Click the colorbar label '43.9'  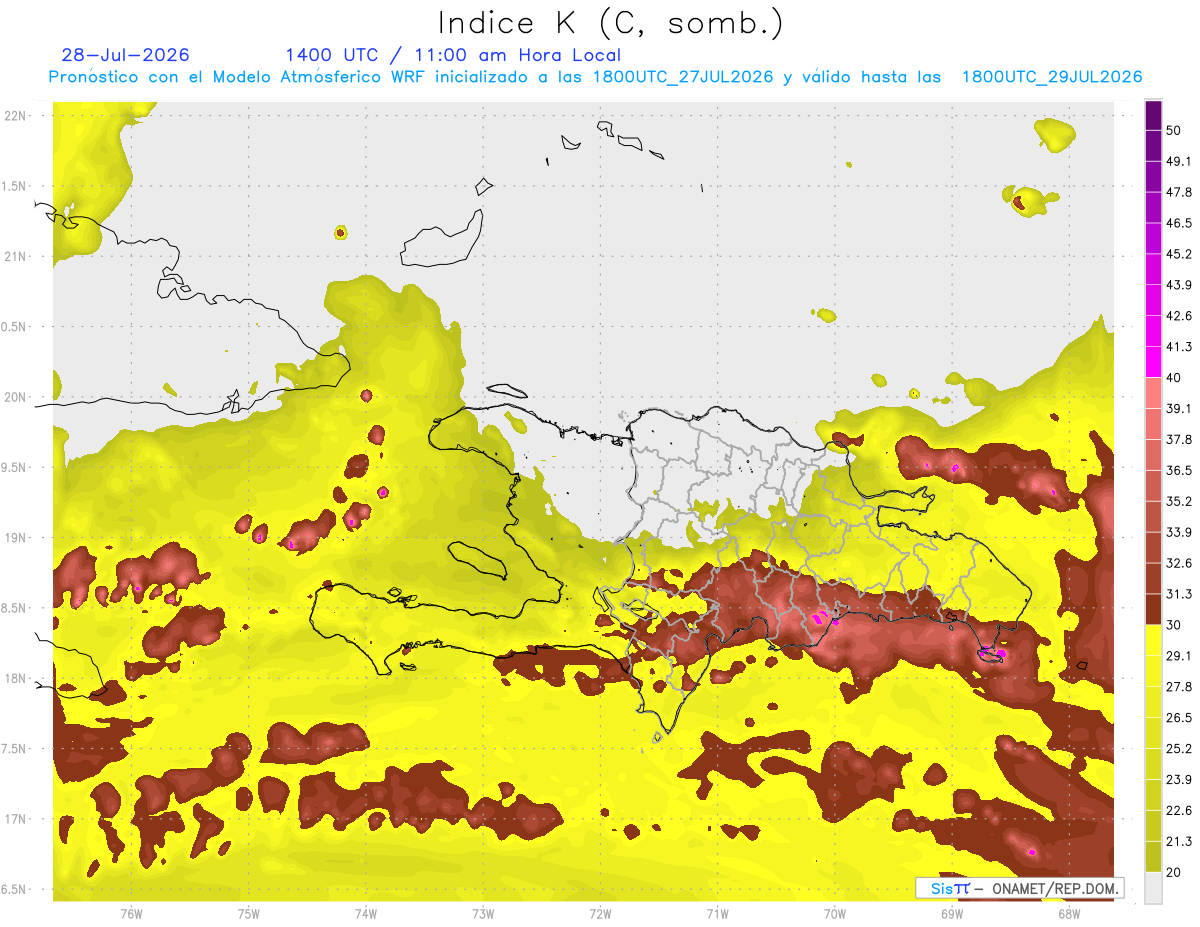[x=1179, y=286]
